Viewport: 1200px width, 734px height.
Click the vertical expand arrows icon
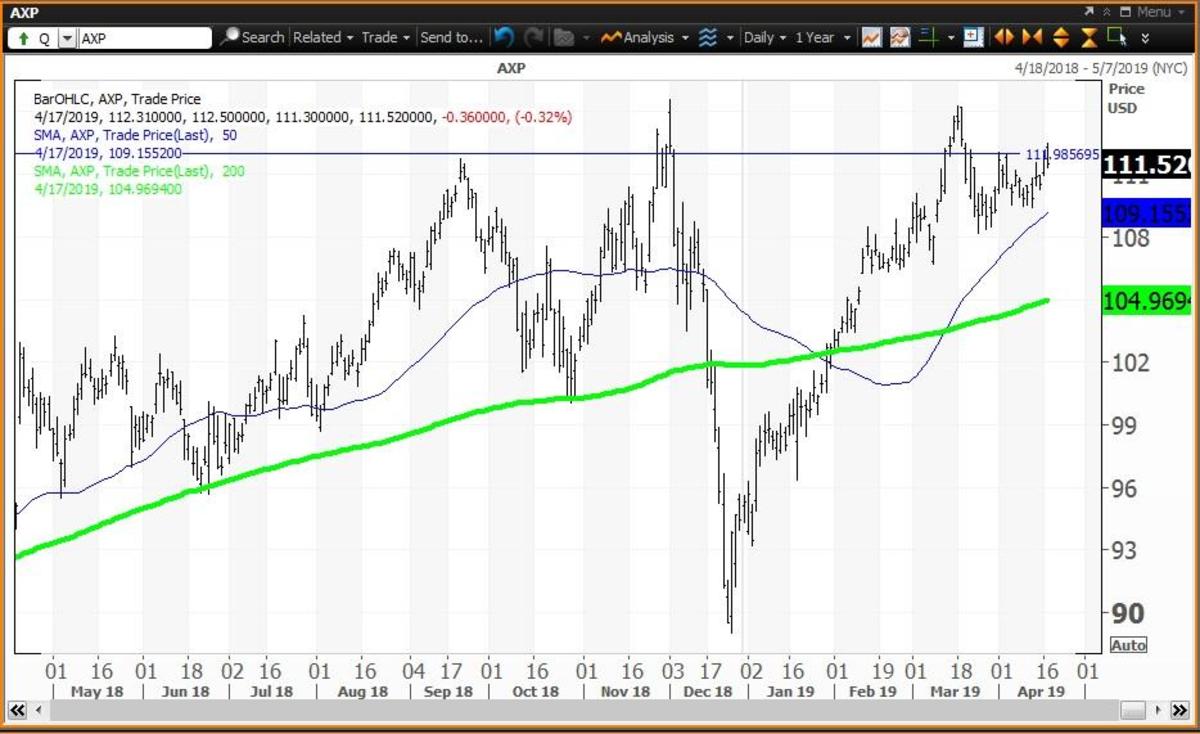tap(1061, 37)
